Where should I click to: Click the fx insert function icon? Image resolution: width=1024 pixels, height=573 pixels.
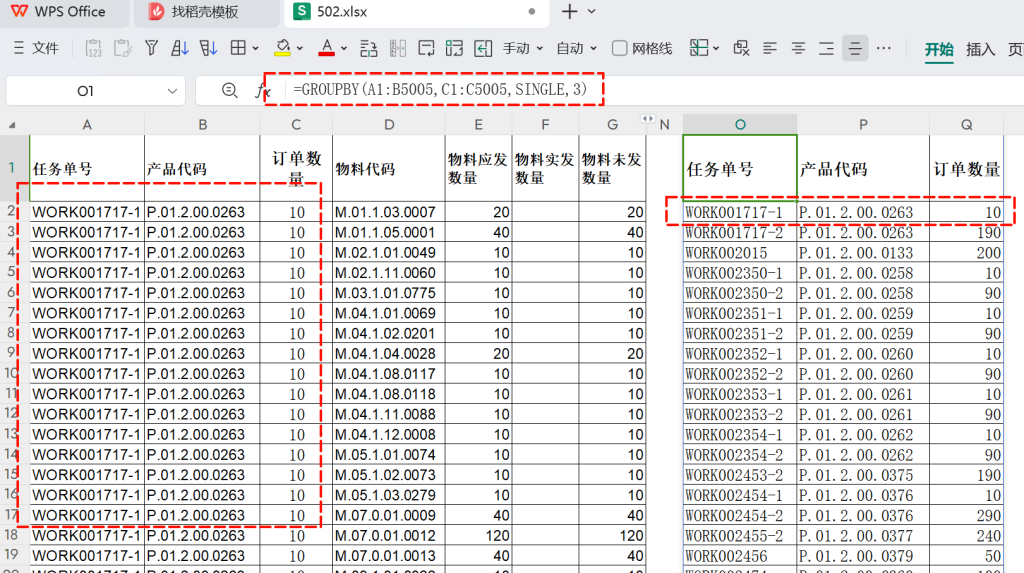(x=263, y=91)
